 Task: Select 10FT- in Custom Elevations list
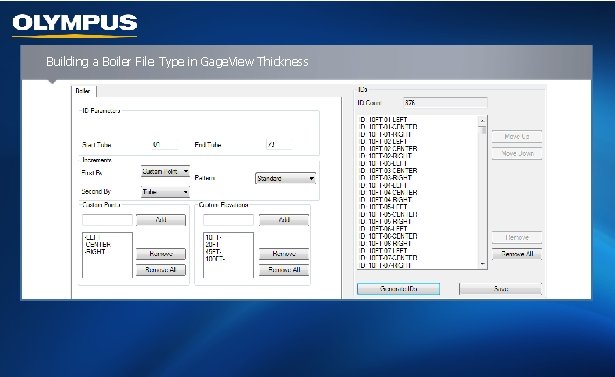213,238
